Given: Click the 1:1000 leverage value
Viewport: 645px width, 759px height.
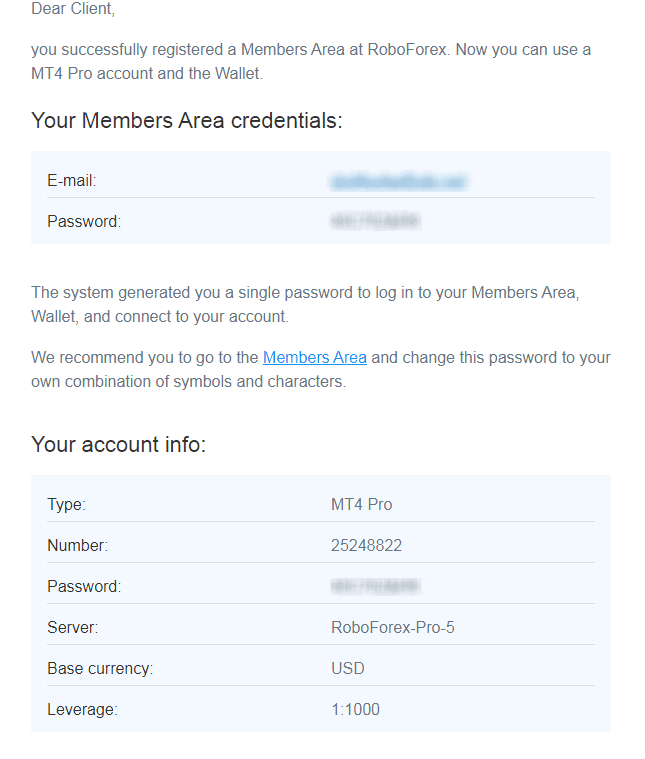Looking at the screenshot, I should click(x=355, y=710).
